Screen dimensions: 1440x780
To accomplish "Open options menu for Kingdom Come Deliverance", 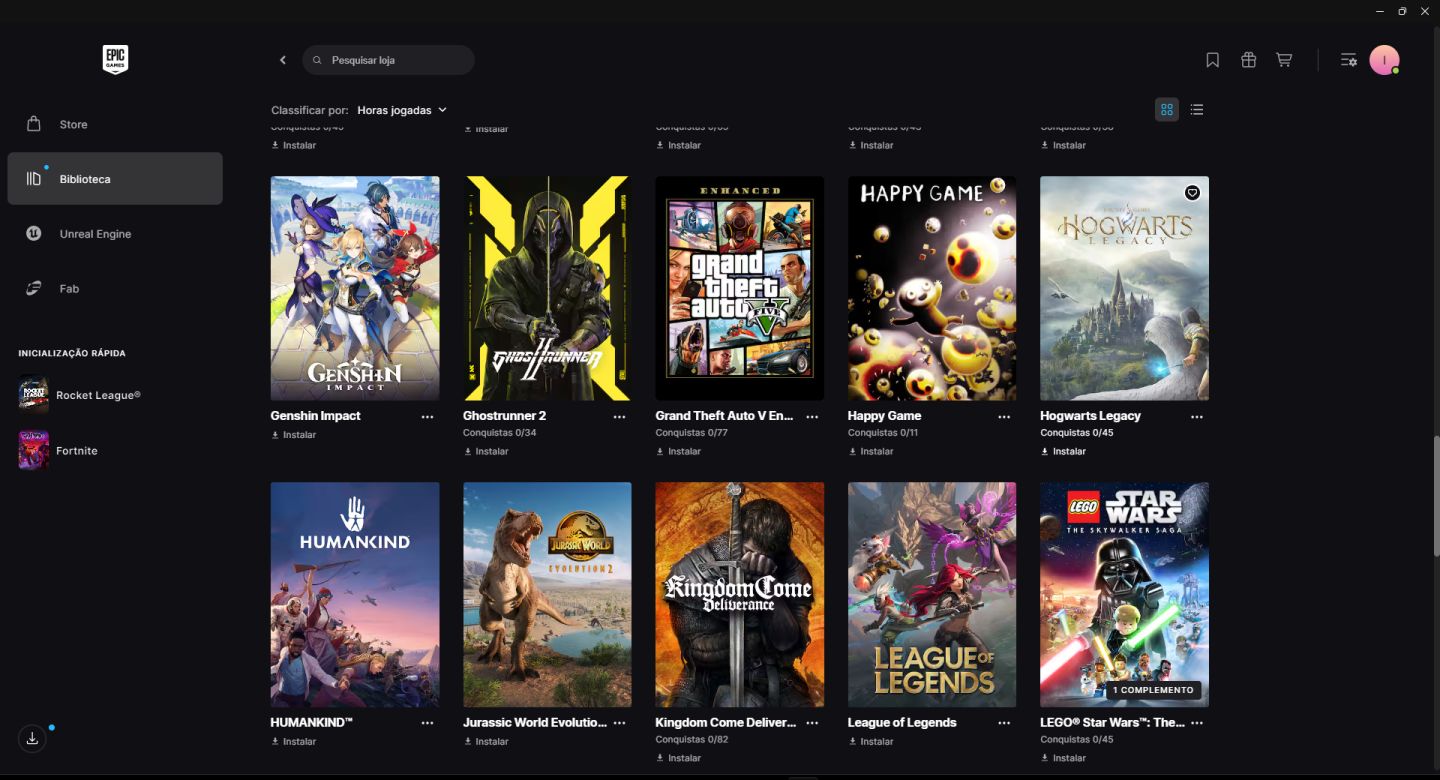I will (x=812, y=723).
